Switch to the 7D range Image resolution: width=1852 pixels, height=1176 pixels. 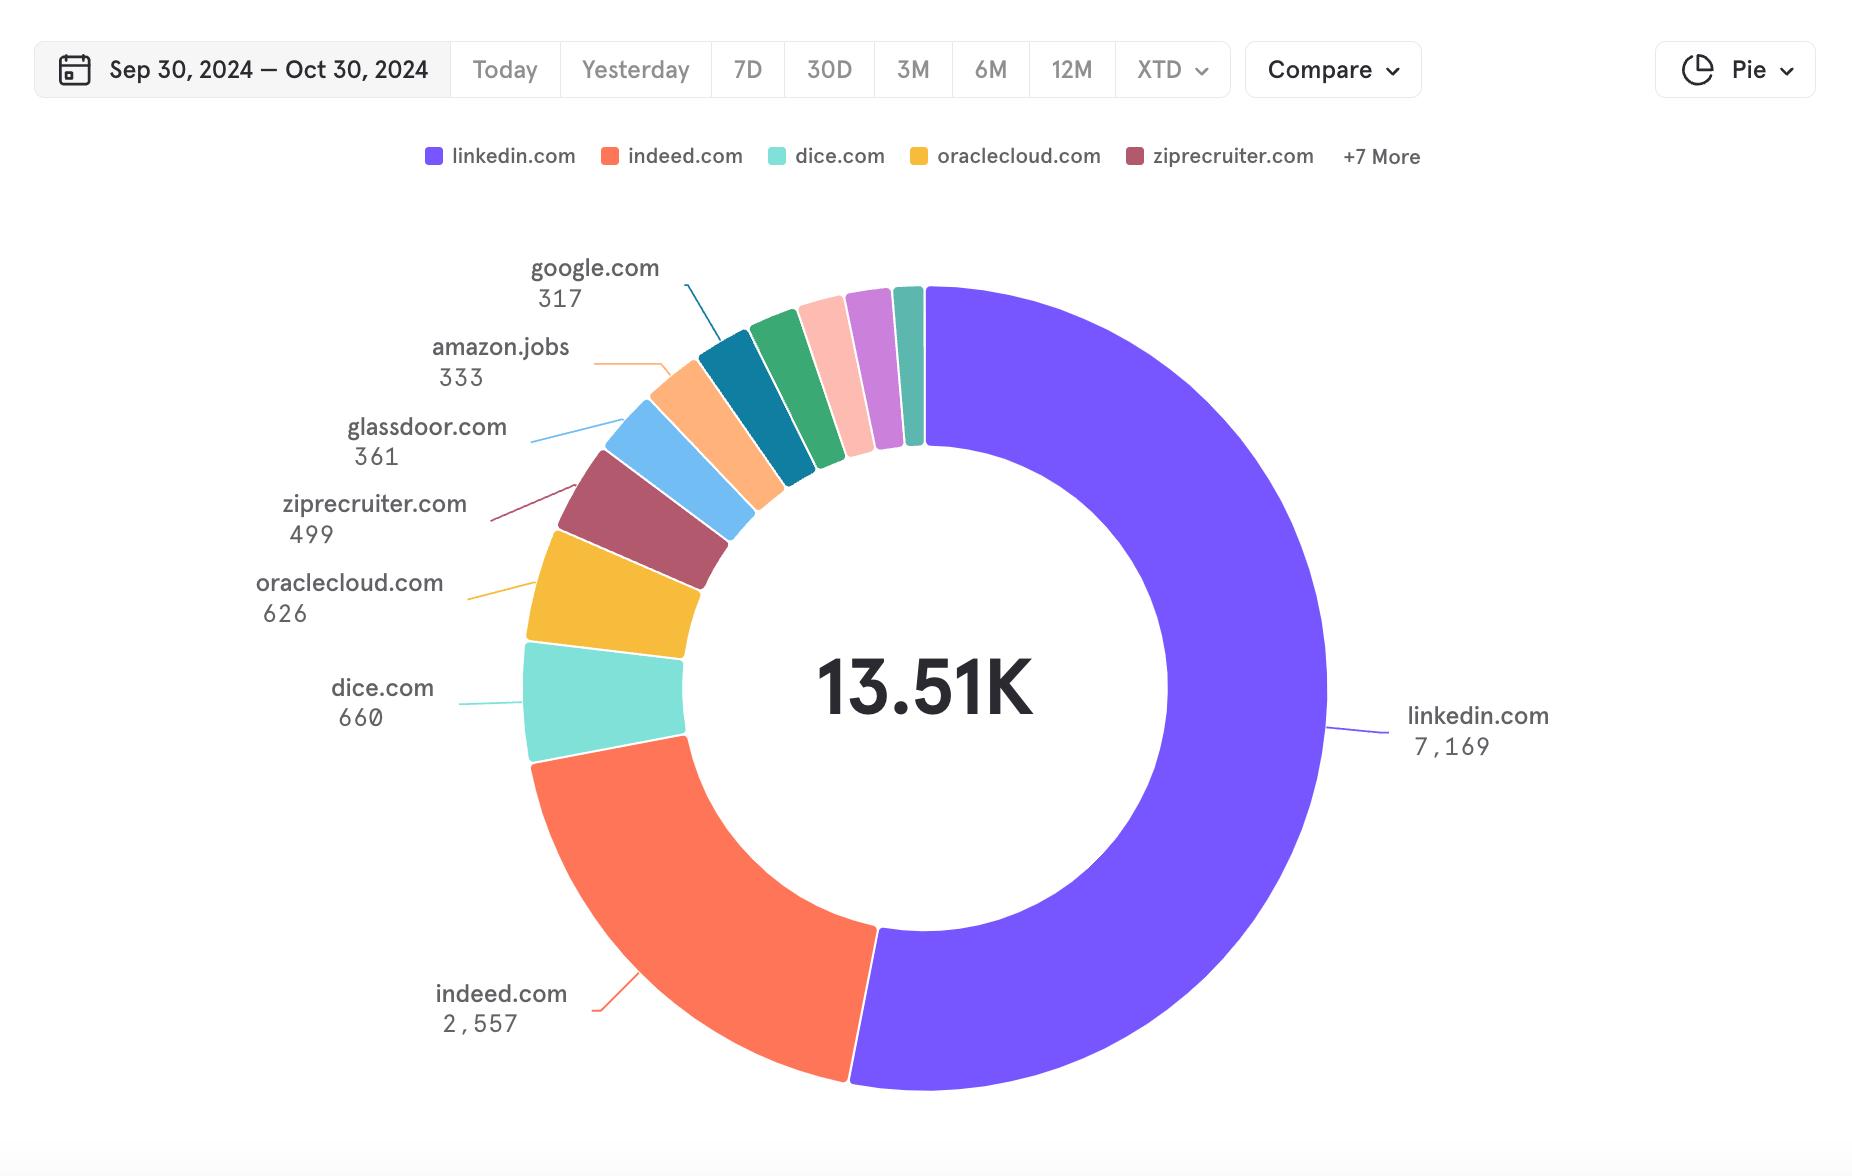[748, 70]
